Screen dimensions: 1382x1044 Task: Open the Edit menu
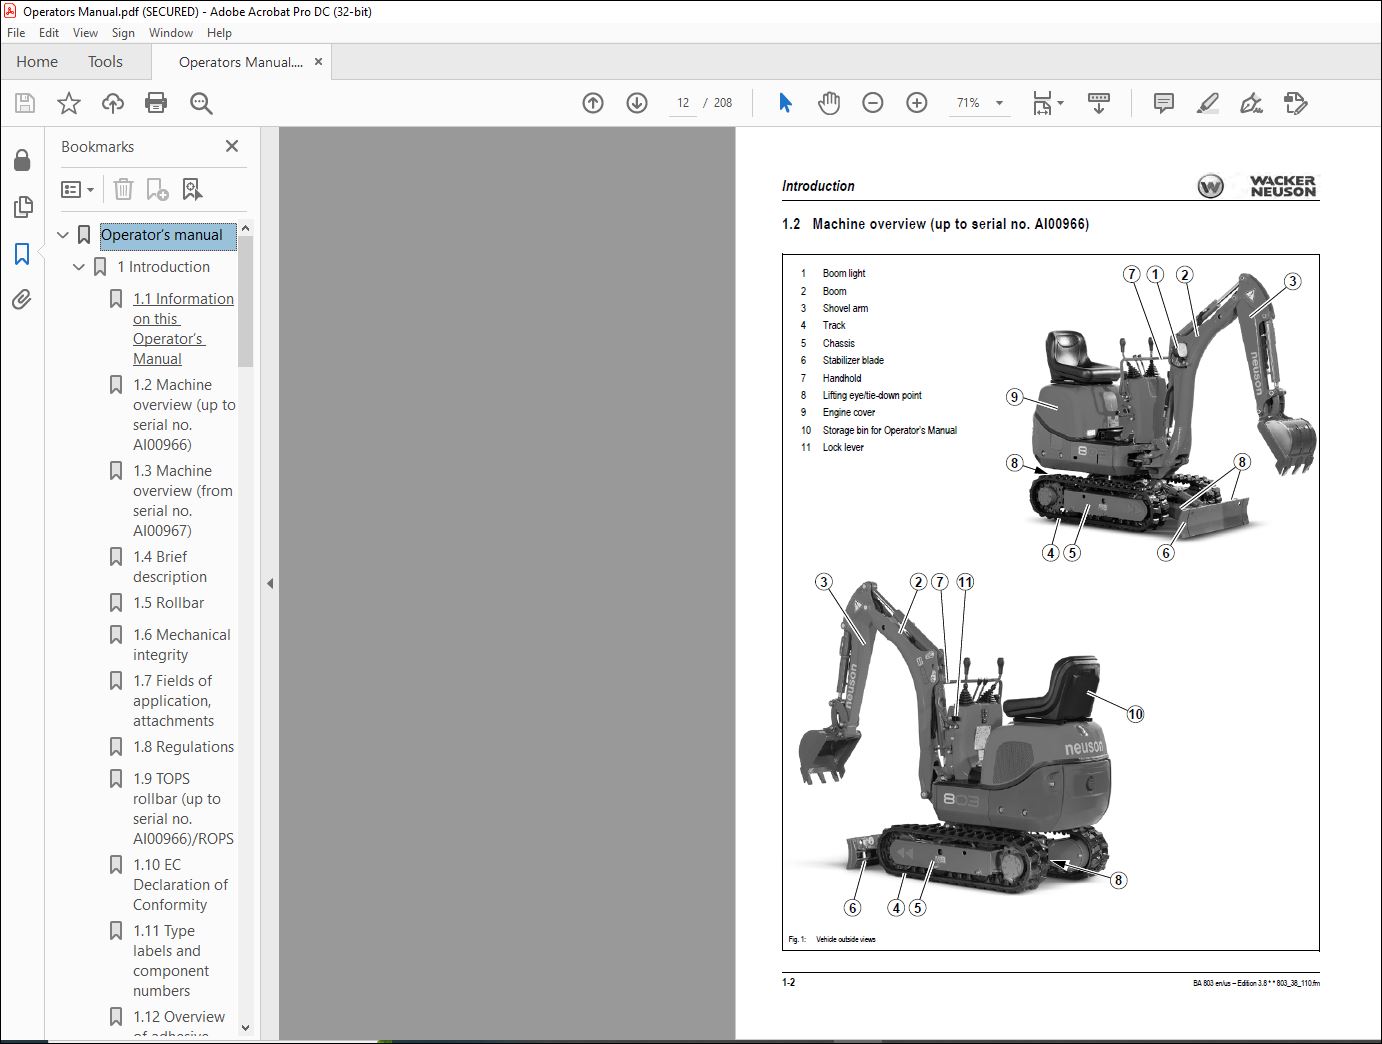pyautogui.click(x=49, y=33)
